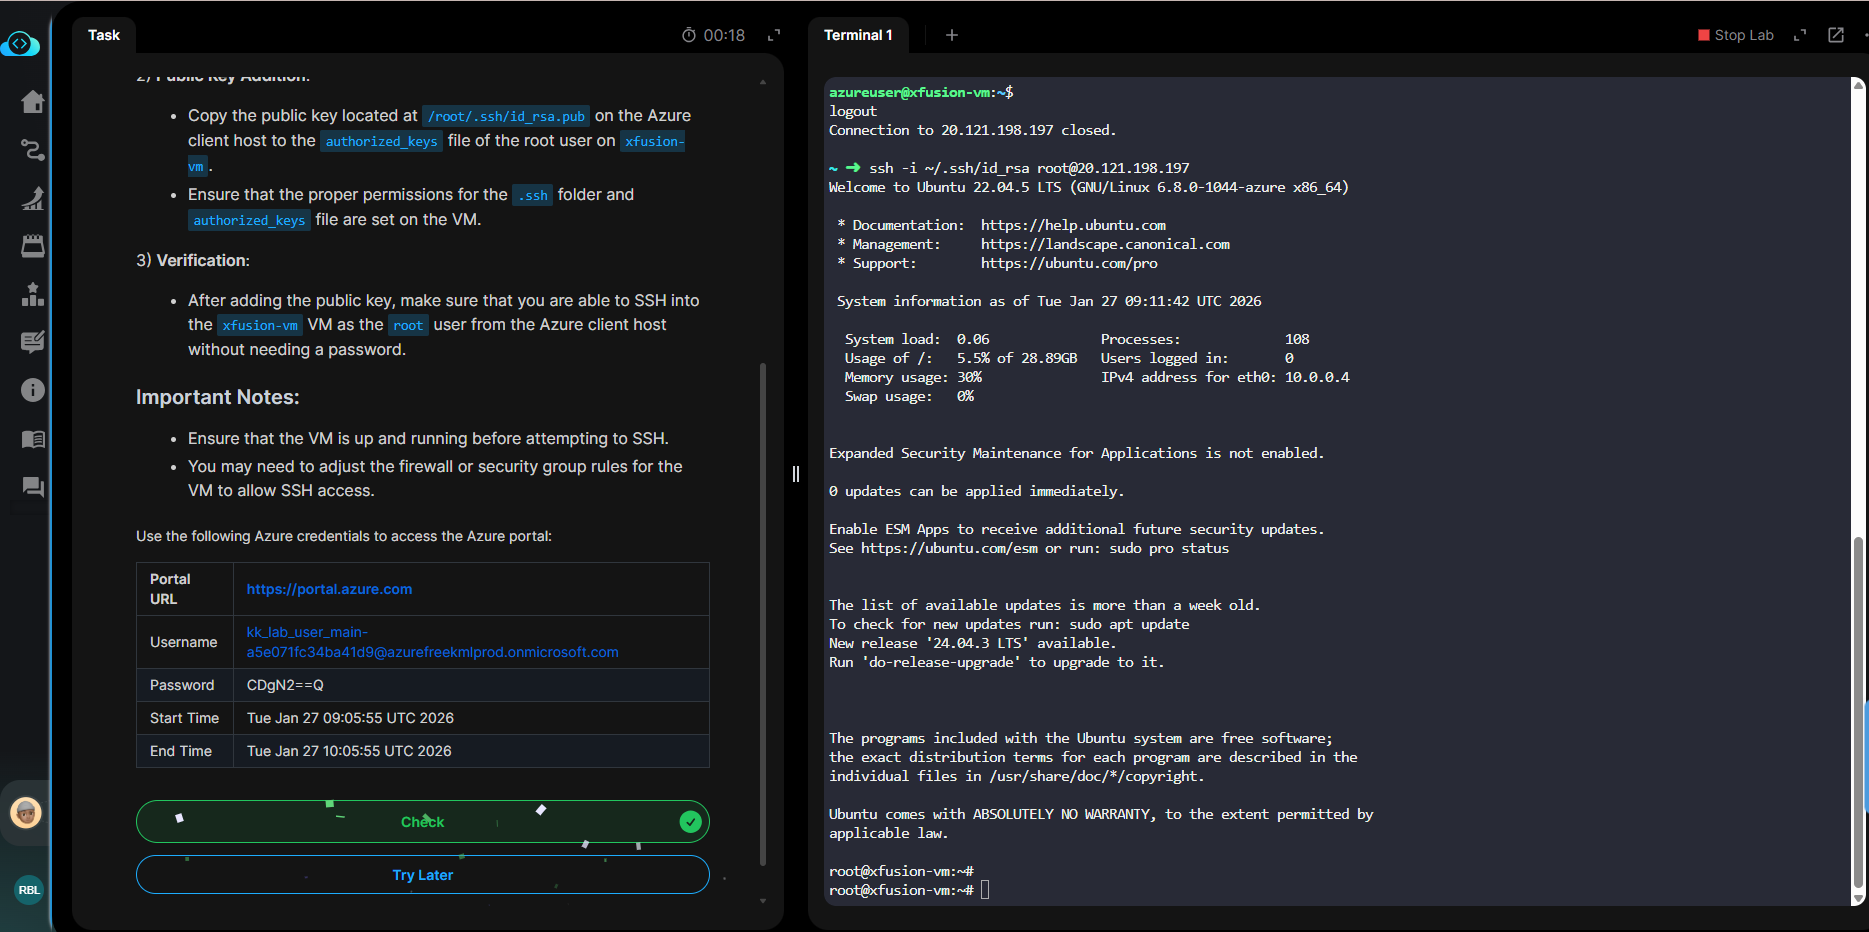Click the timer clock icon

(x=689, y=35)
